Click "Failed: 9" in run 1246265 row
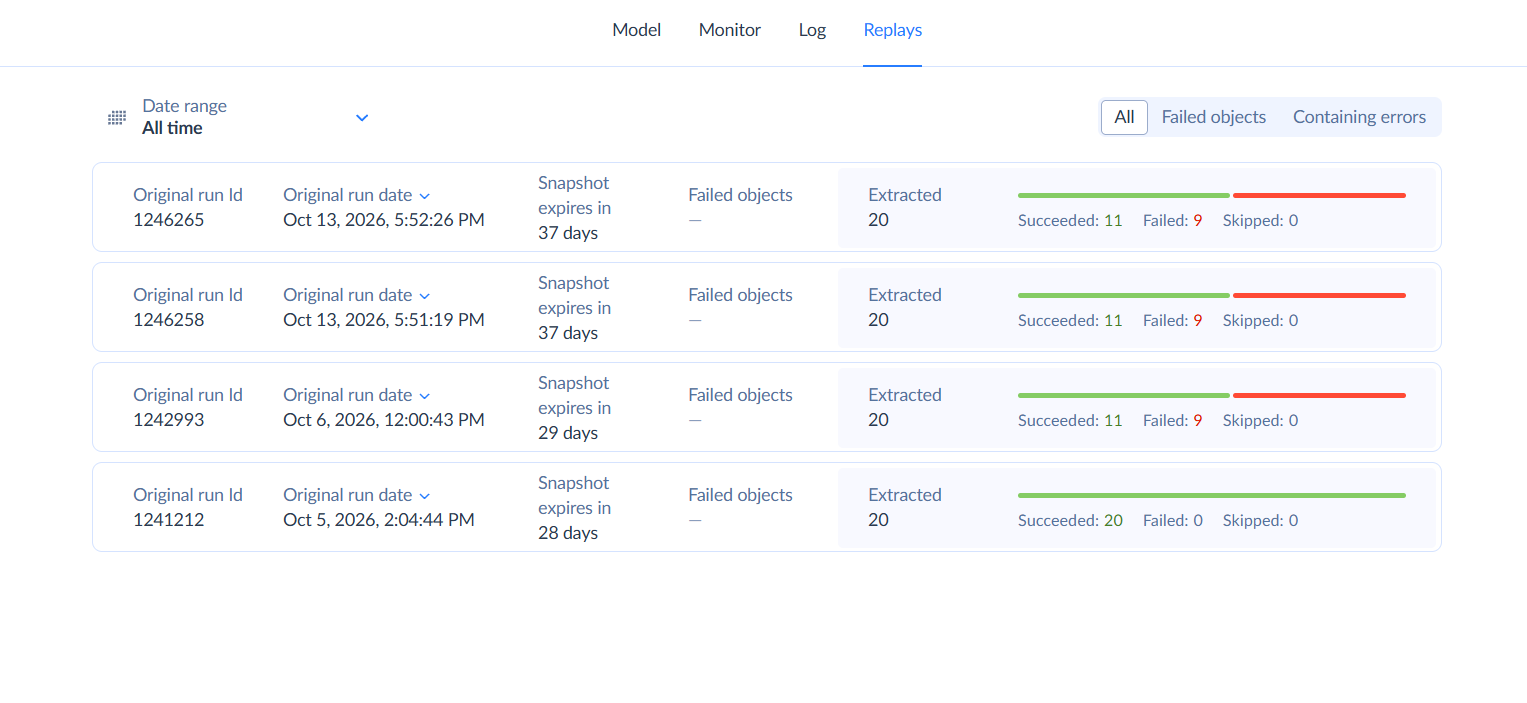The image size is (1527, 703). [1173, 221]
